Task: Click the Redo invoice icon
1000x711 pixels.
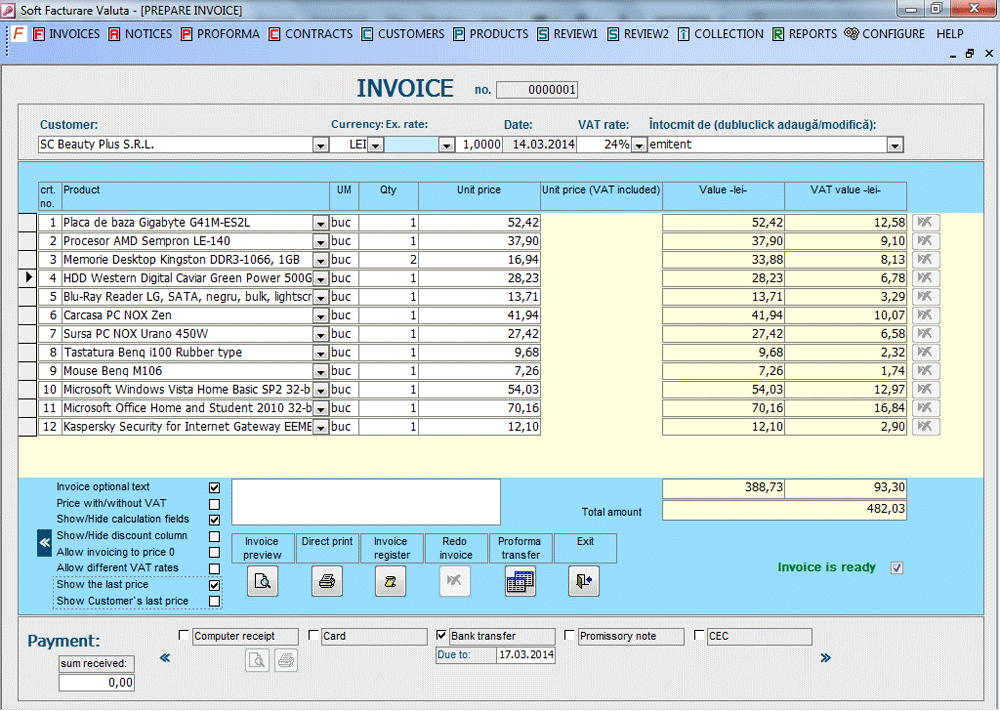Action: (455, 581)
